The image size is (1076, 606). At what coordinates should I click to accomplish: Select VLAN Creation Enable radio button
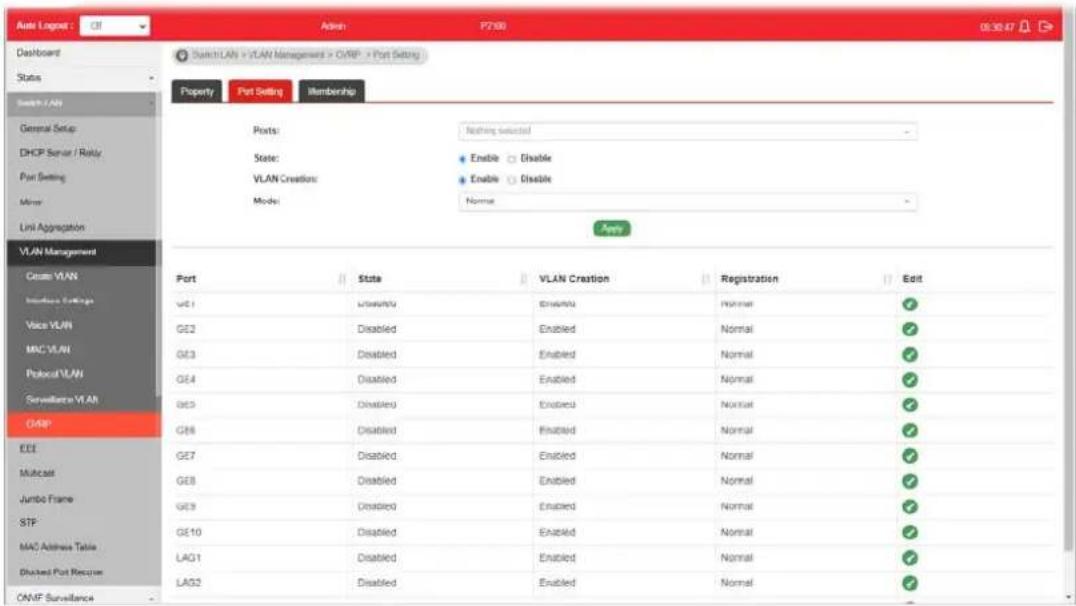click(463, 180)
